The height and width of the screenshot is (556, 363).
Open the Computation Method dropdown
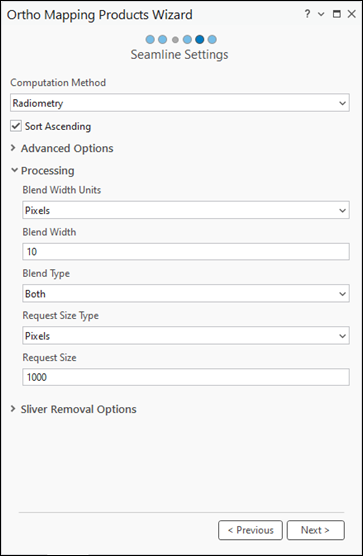(x=180, y=103)
